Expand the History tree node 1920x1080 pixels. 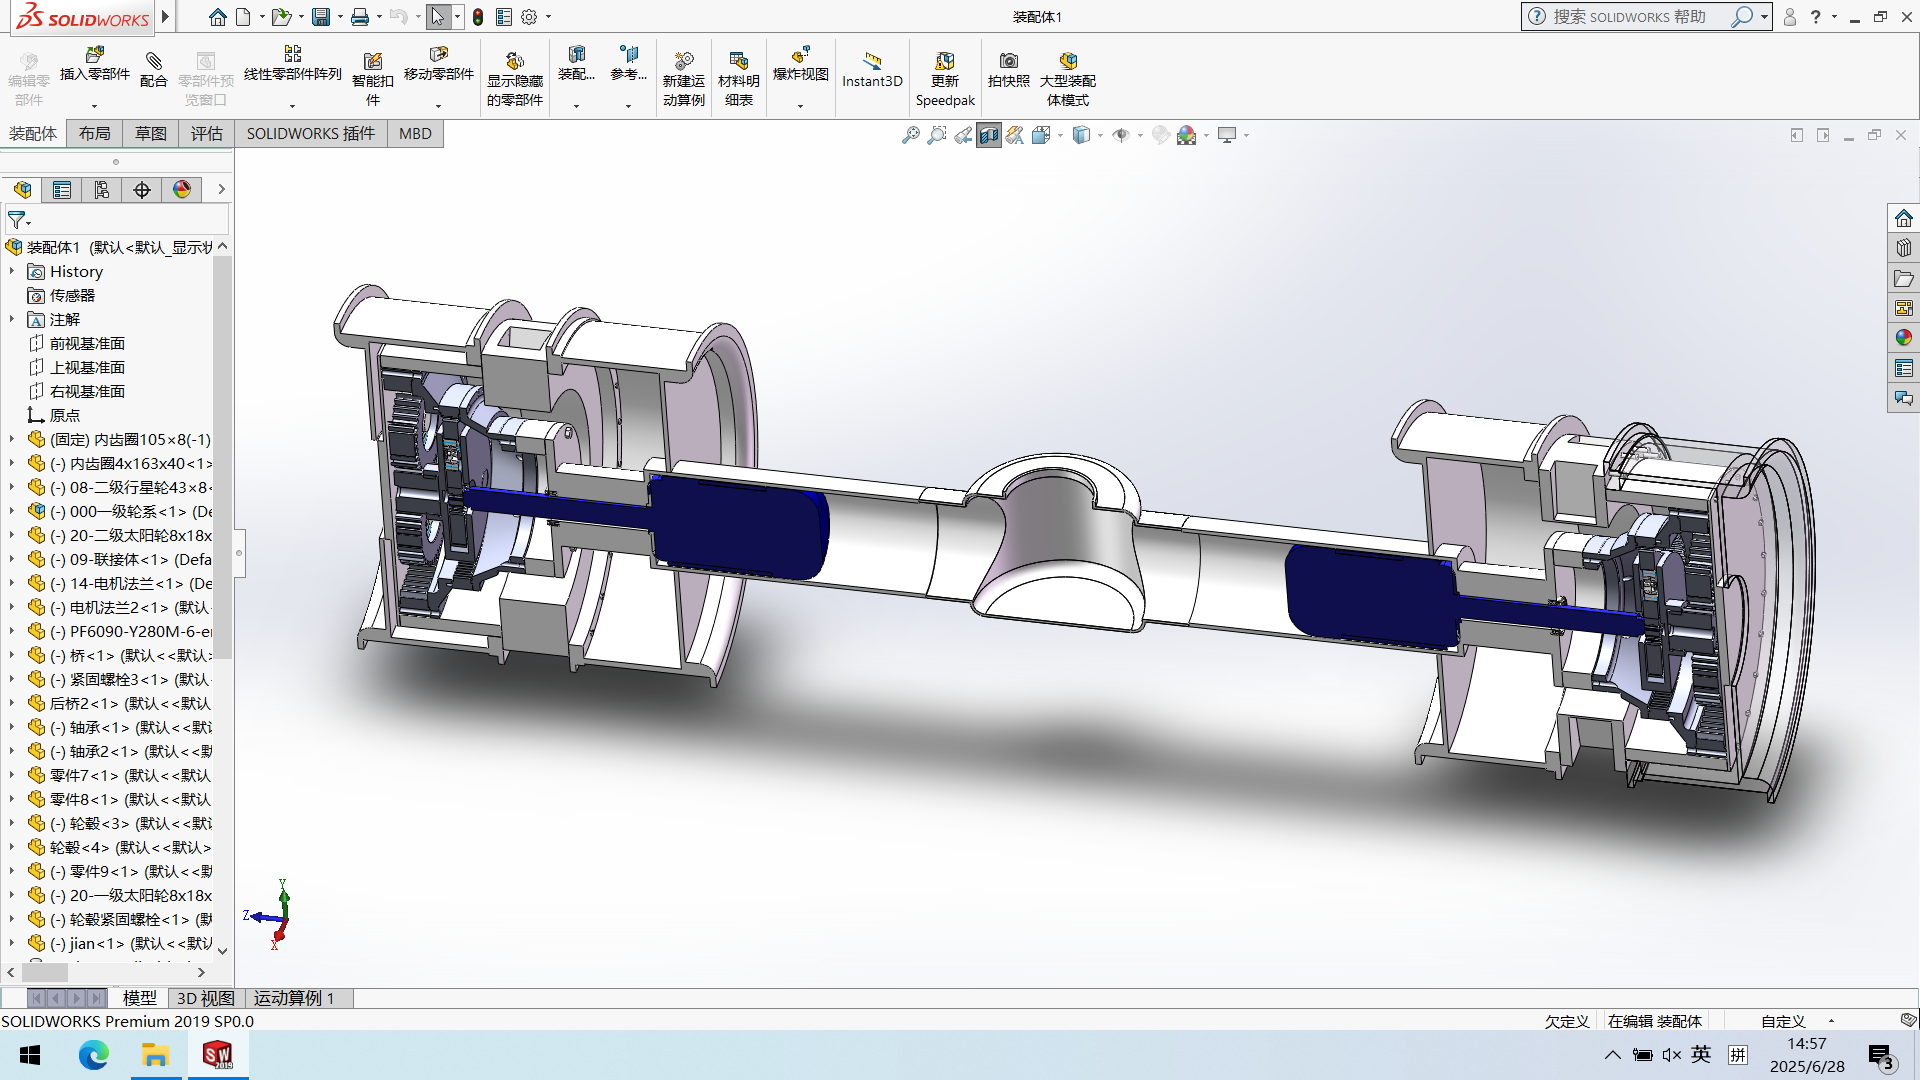12,271
